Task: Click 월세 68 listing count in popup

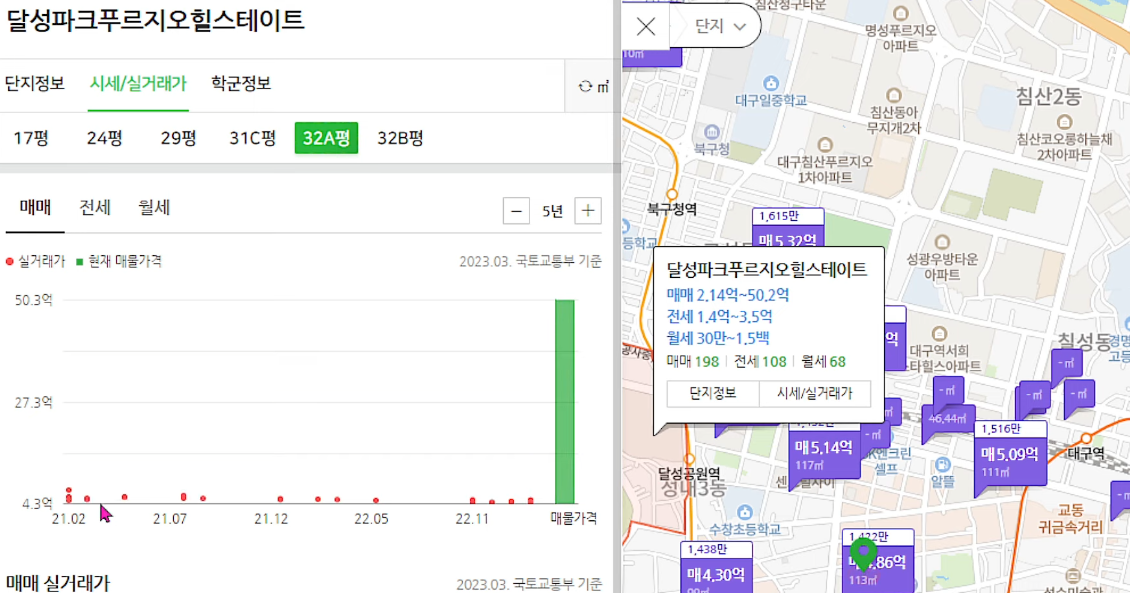Action: (824, 362)
